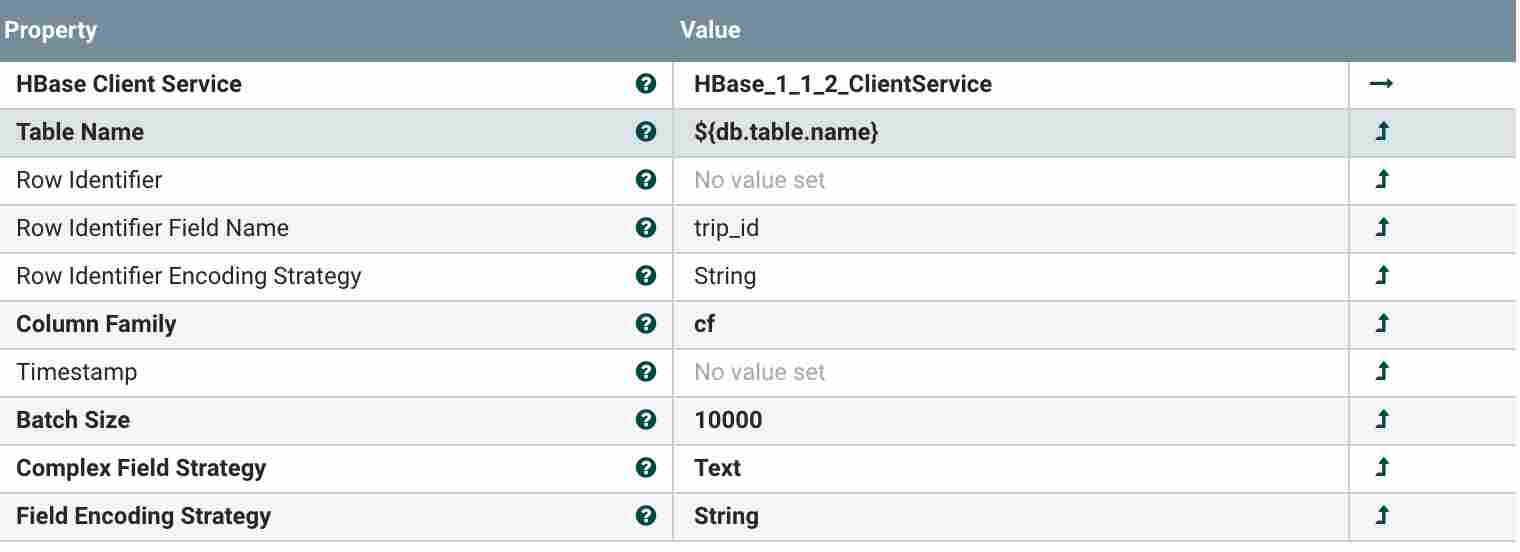Click help icon beside Row Identifier Field Name
This screenshot has width=1520, height=552.
click(x=646, y=228)
